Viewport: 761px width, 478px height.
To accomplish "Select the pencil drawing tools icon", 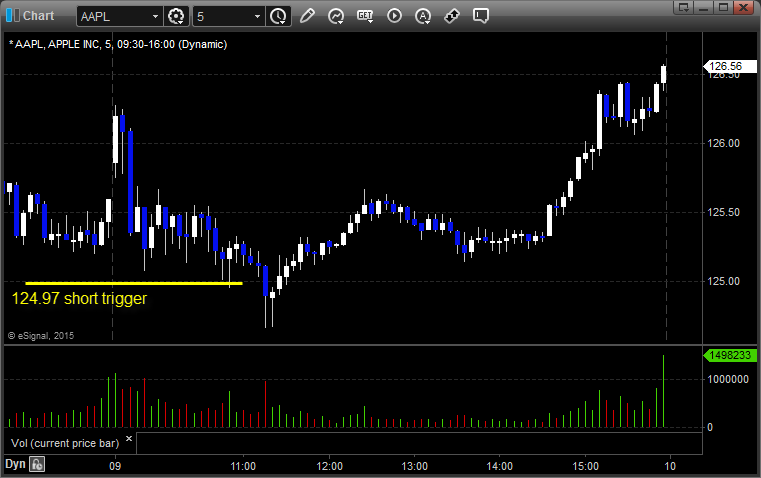I will [x=307, y=16].
